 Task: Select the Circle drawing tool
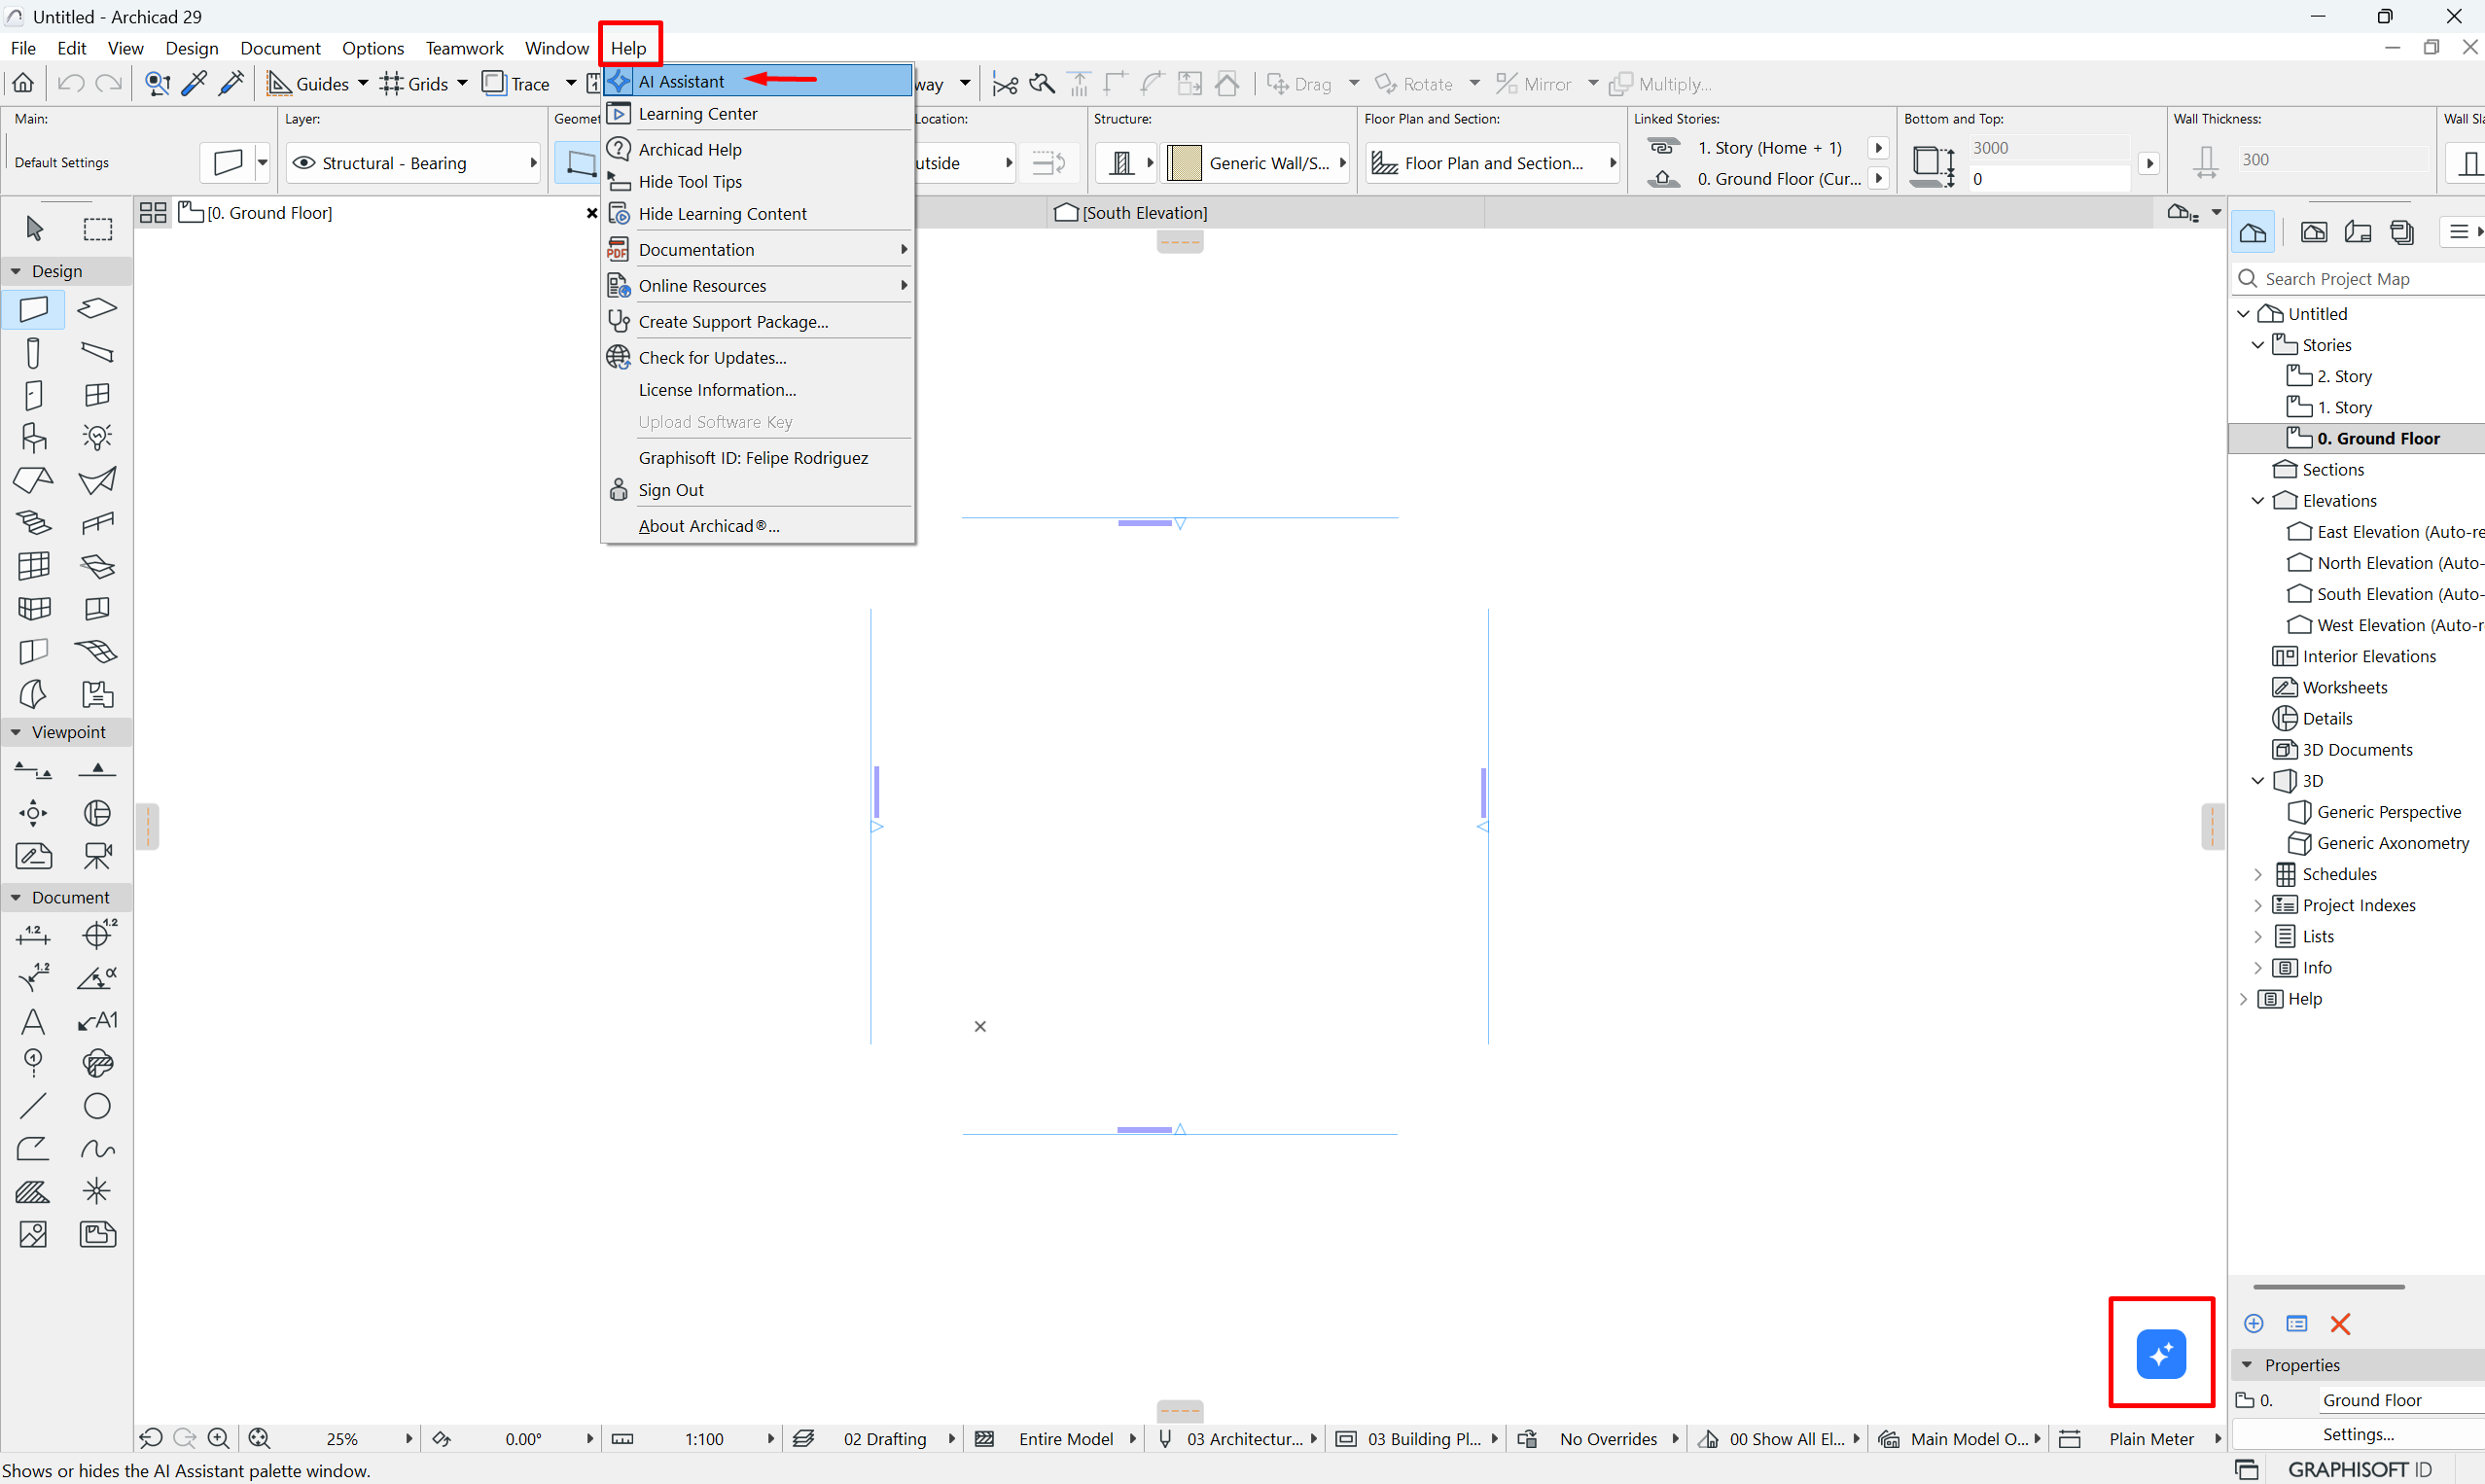(97, 1105)
